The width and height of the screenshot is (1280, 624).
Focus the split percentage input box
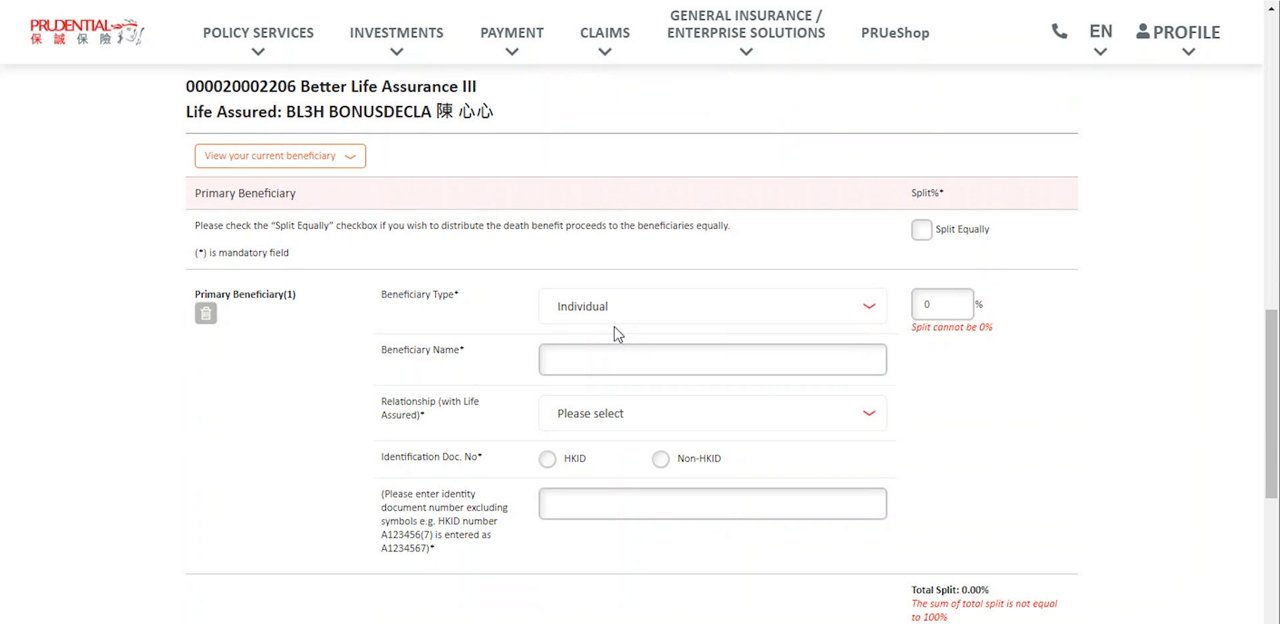click(941, 304)
